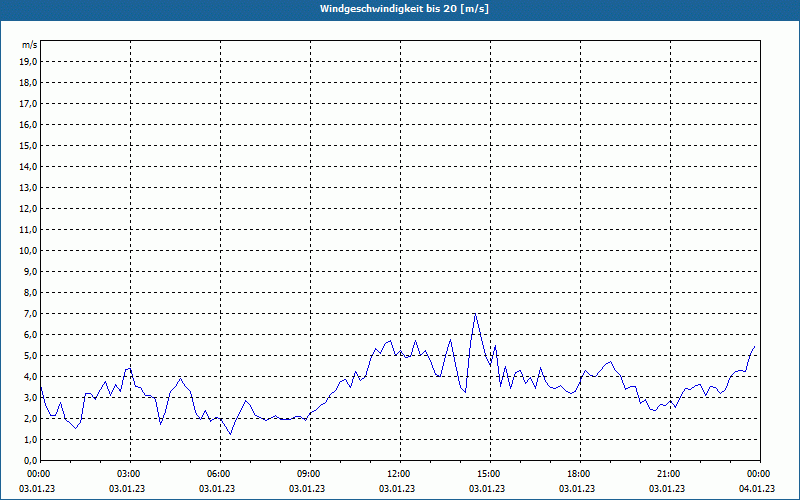Click the 12,0 y-axis label
The width and height of the screenshot is (800, 500).
coord(30,209)
